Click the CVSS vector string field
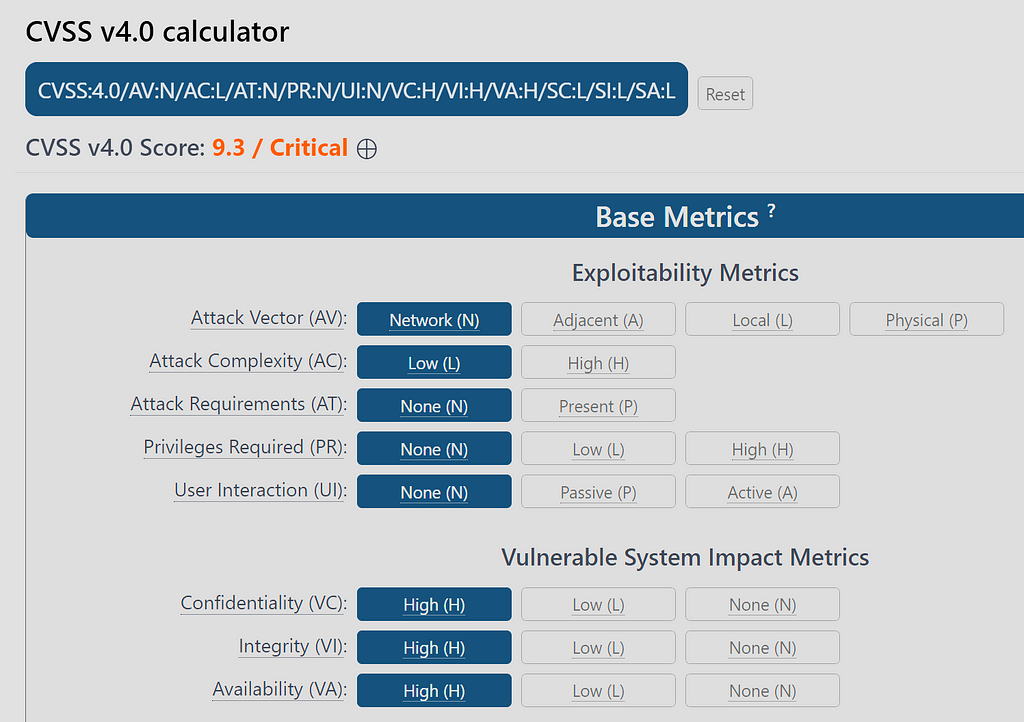1024x722 pixels. (356, 91)
